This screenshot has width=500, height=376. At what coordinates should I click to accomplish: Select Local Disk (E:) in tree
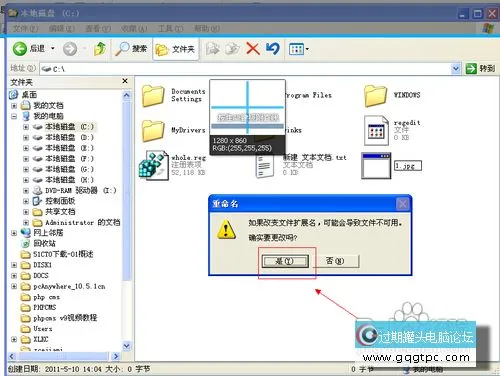pos(69,148)
